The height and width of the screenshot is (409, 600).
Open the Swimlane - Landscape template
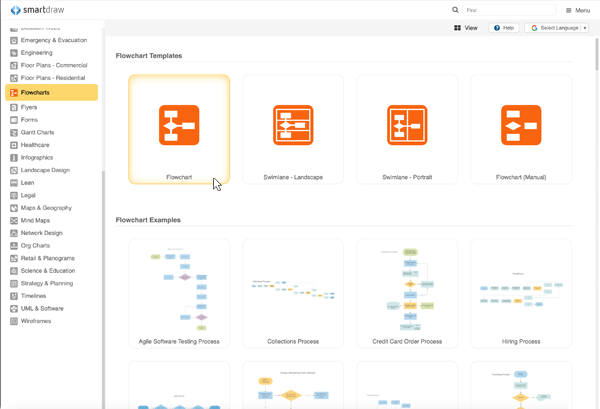pyautogui.click(x=293, y=129)
